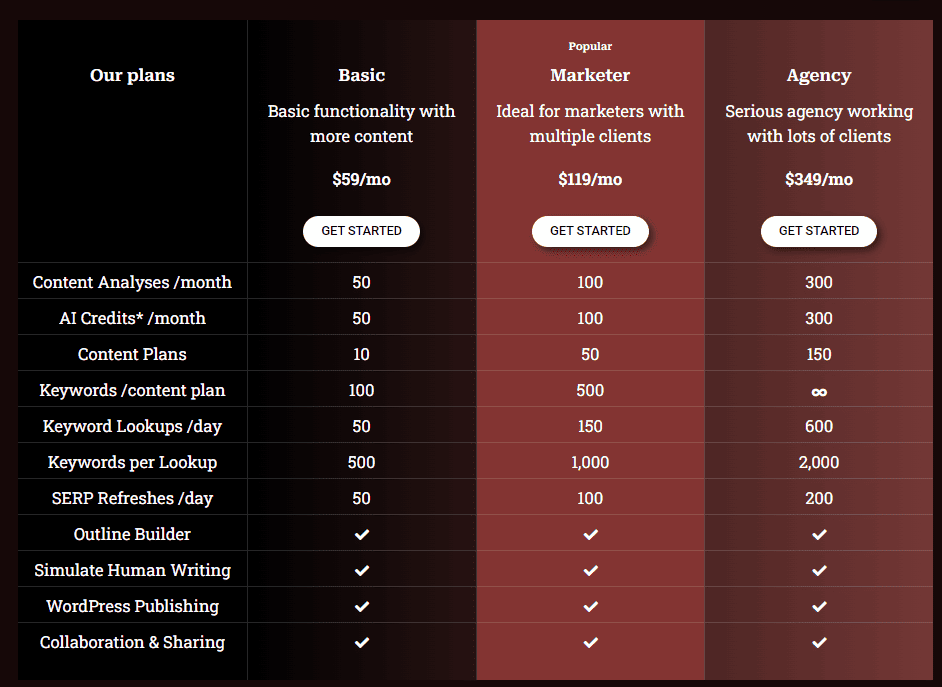The image size is (942, 687).
Task: Click the Marketer column header
Action: coord(590,75)
